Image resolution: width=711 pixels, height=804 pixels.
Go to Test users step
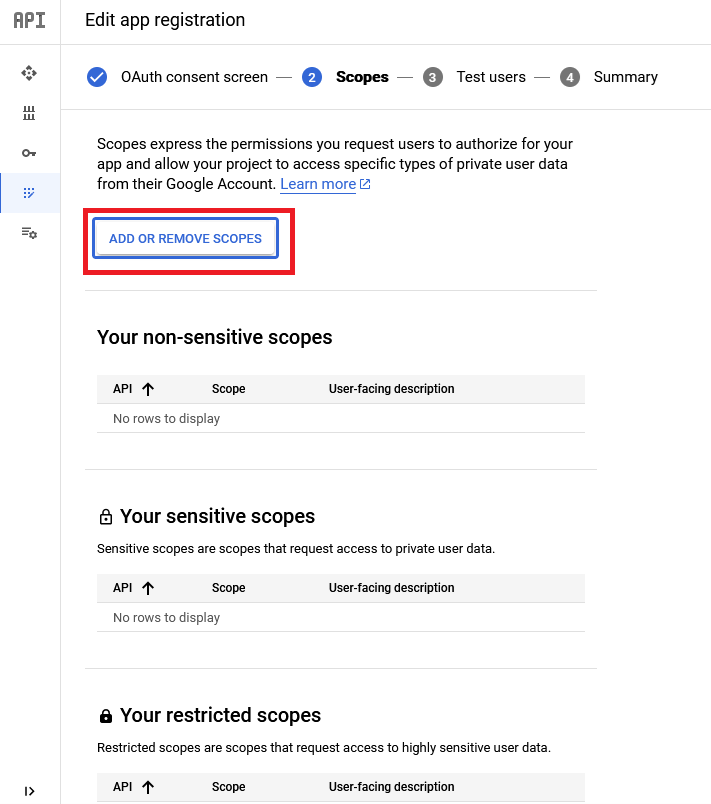pos(491,77)
